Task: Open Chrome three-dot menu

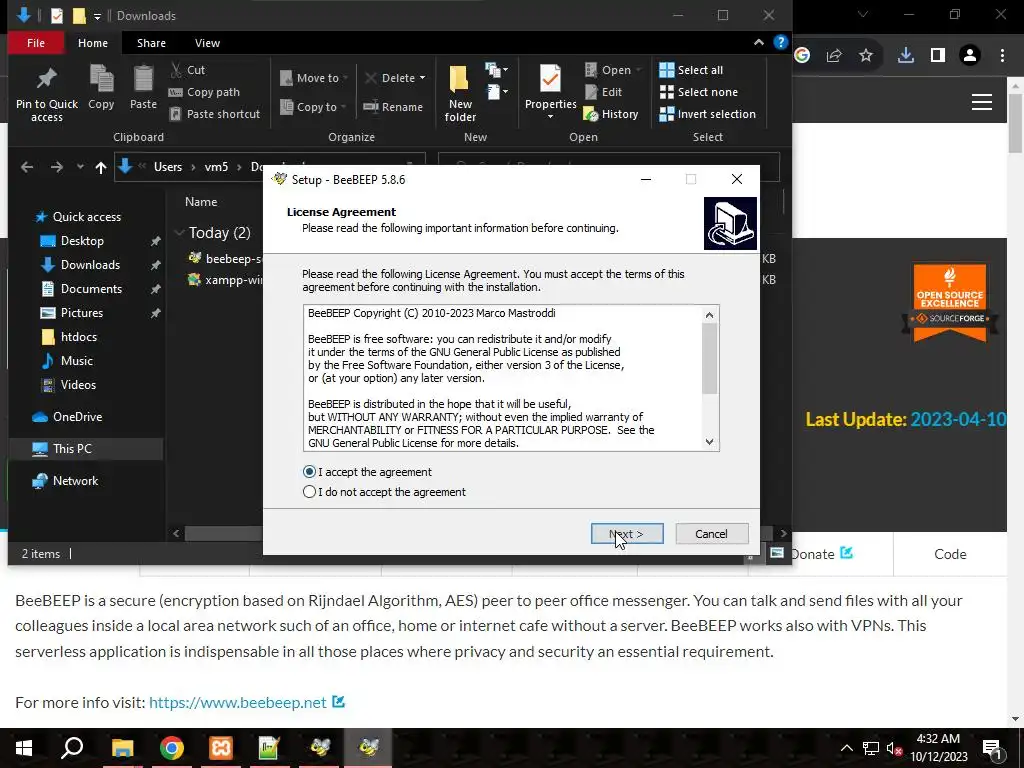Action: (1002, 56)
